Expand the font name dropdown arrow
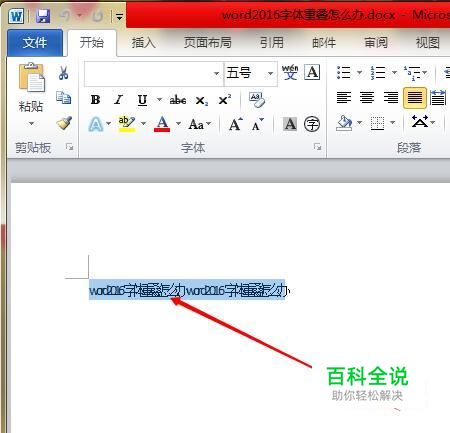450x433 pixels. tap(217, 73)
